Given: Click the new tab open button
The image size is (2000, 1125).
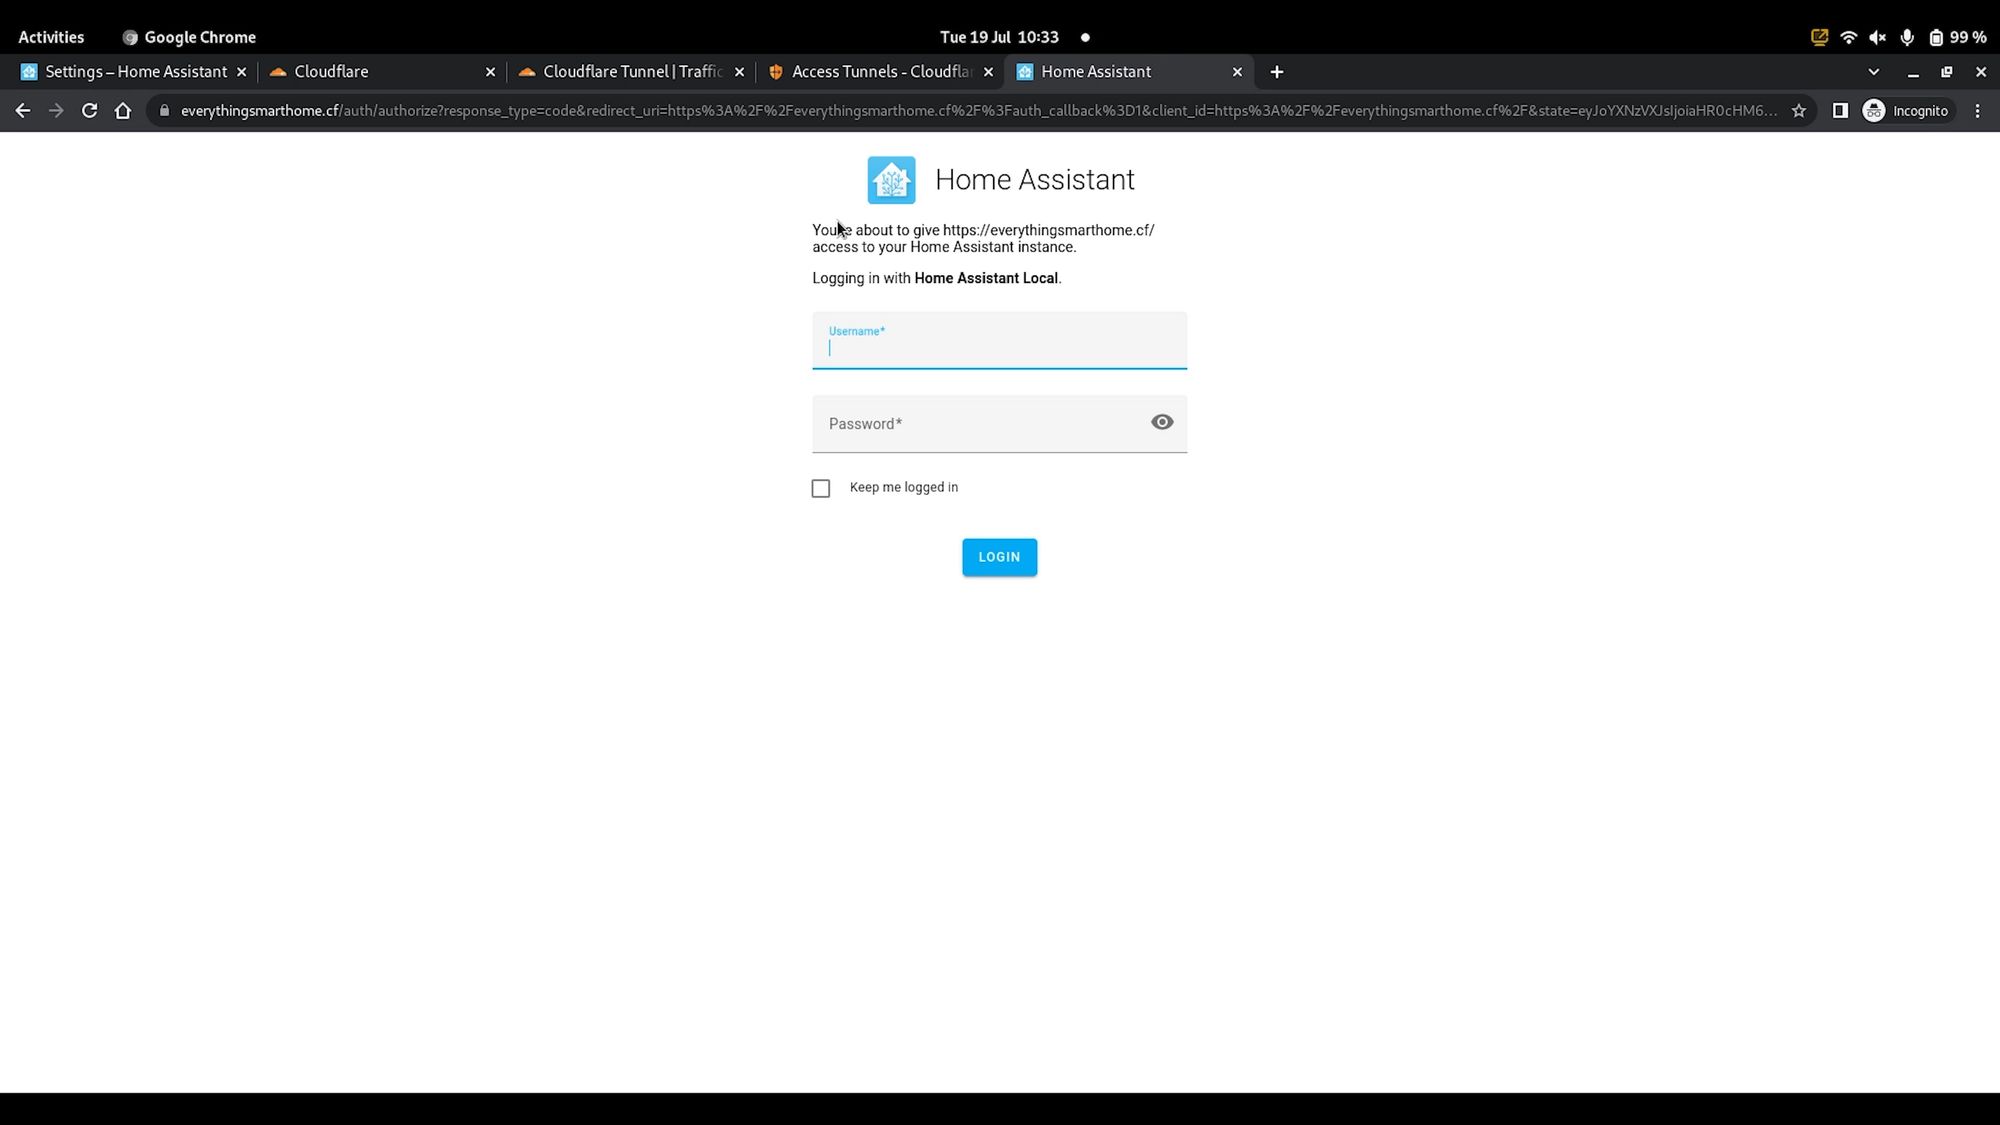Looking at the screenshot, I should click(1275, 71).
